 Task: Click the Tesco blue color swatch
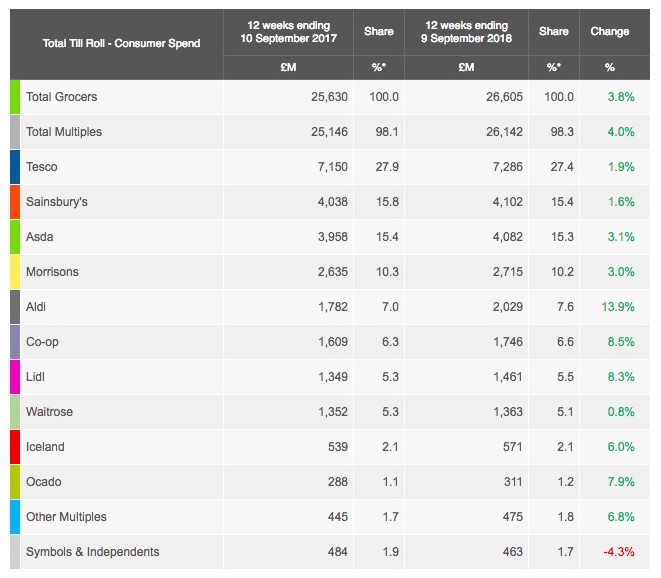tap(15, 167)
